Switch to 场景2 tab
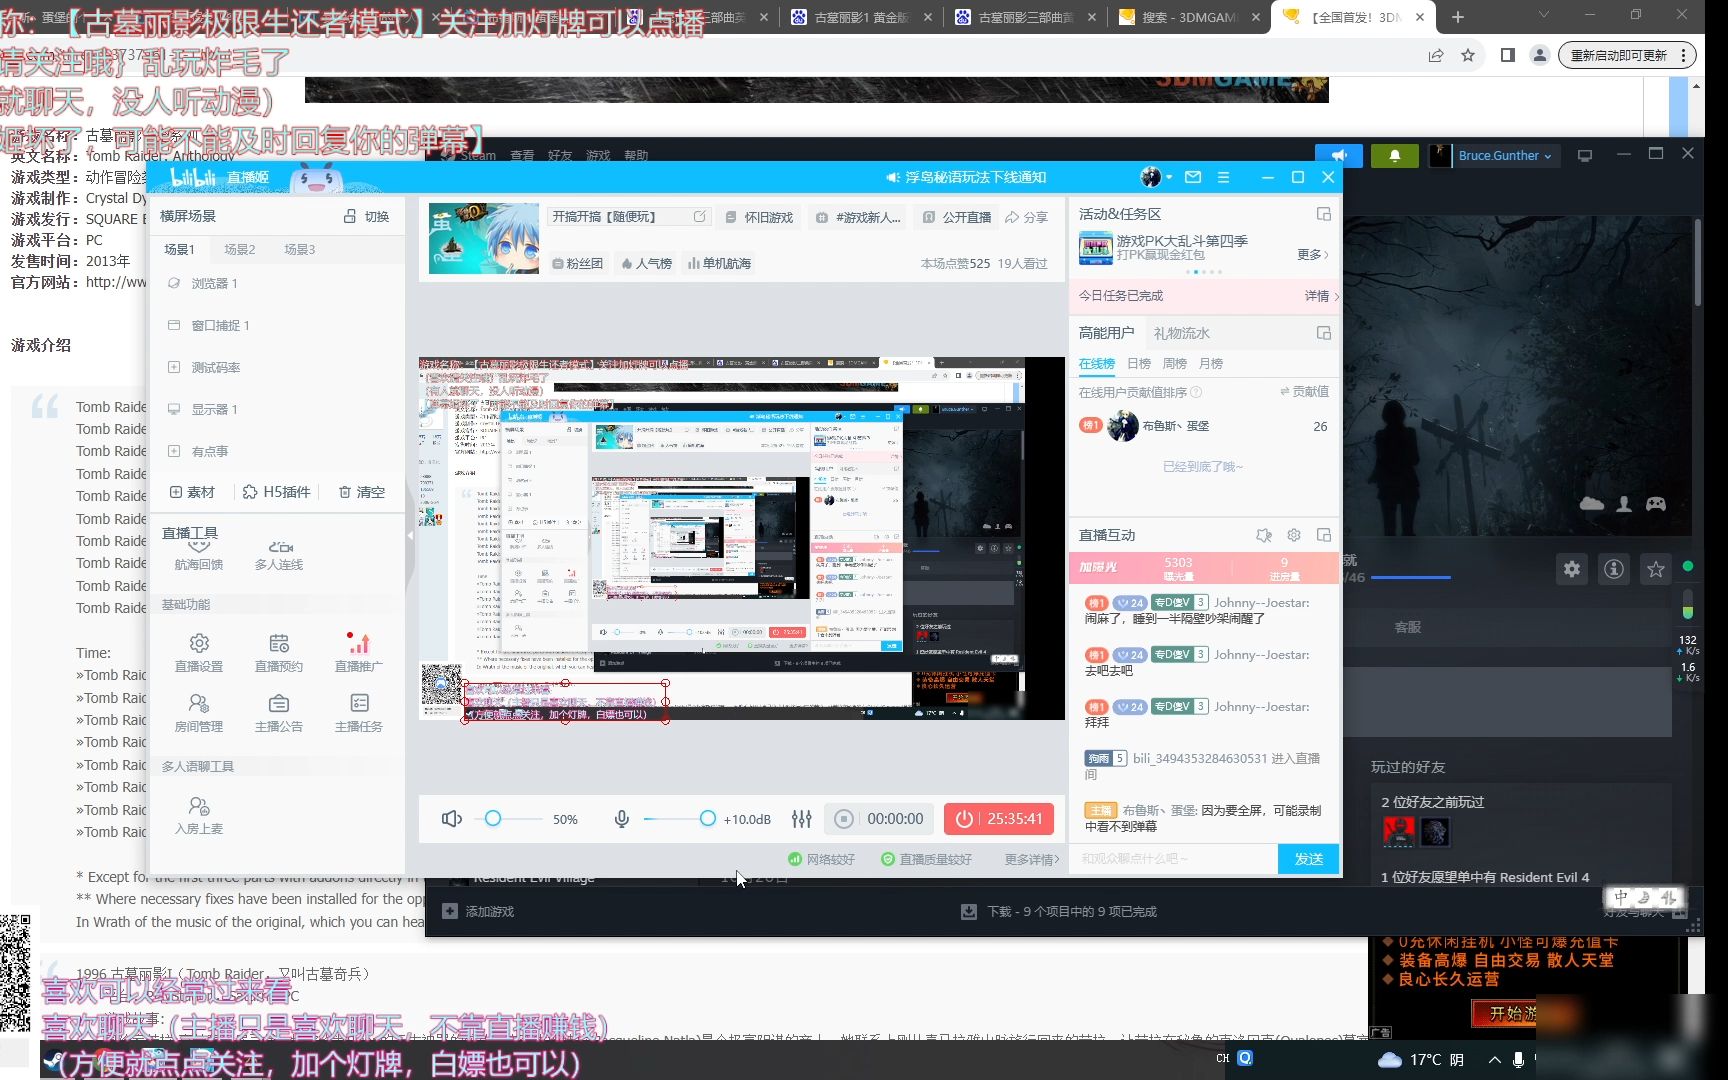 click(240, 249)
